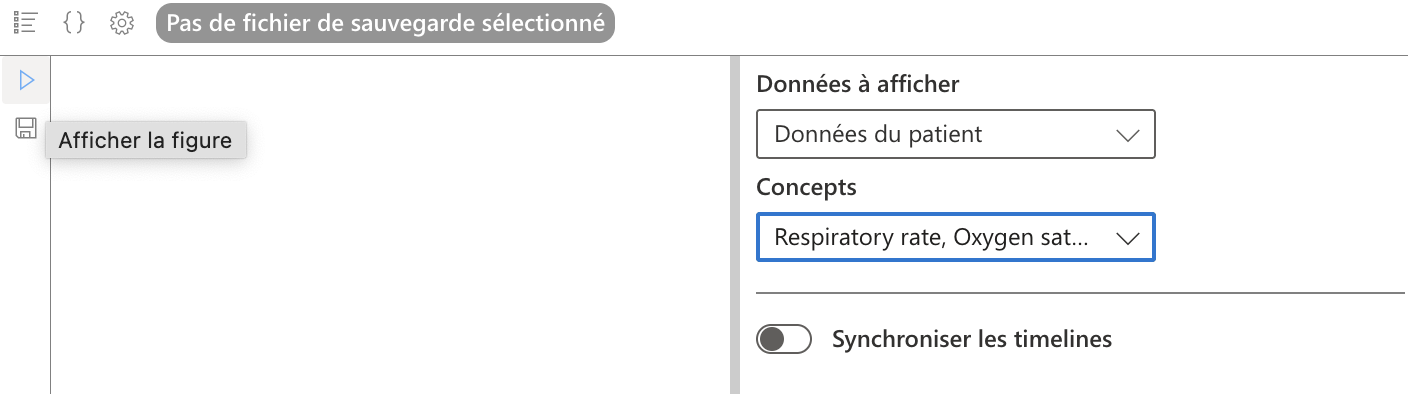
Task: Click the chevron arrow of Données du patient
Action: [1127, 135]
